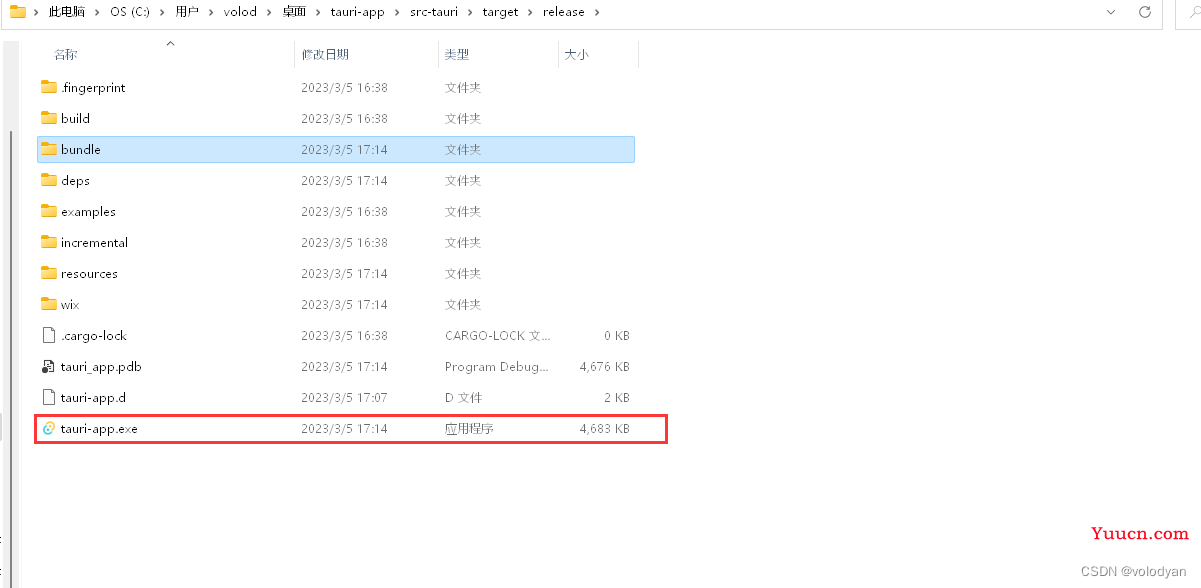Click the search box magnifier
This screenshot has height=588, width=1201.
(x=1195, y=12)
